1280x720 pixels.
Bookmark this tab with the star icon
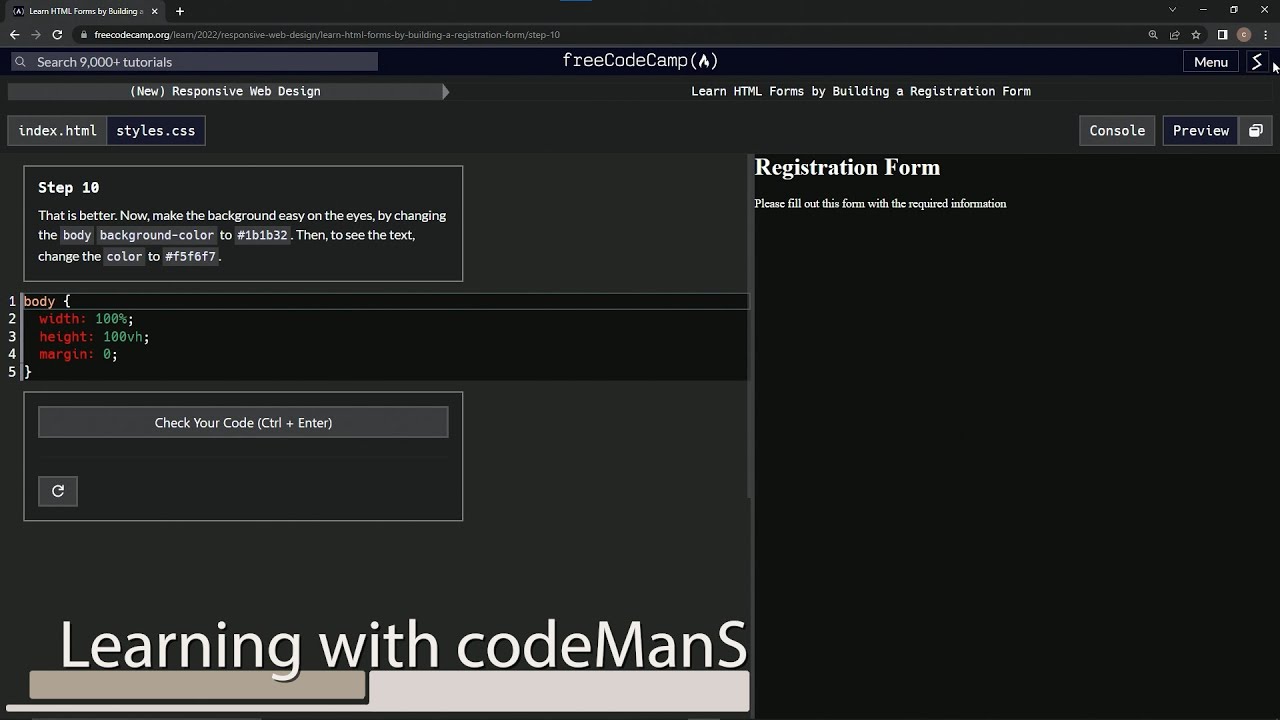1196,34
